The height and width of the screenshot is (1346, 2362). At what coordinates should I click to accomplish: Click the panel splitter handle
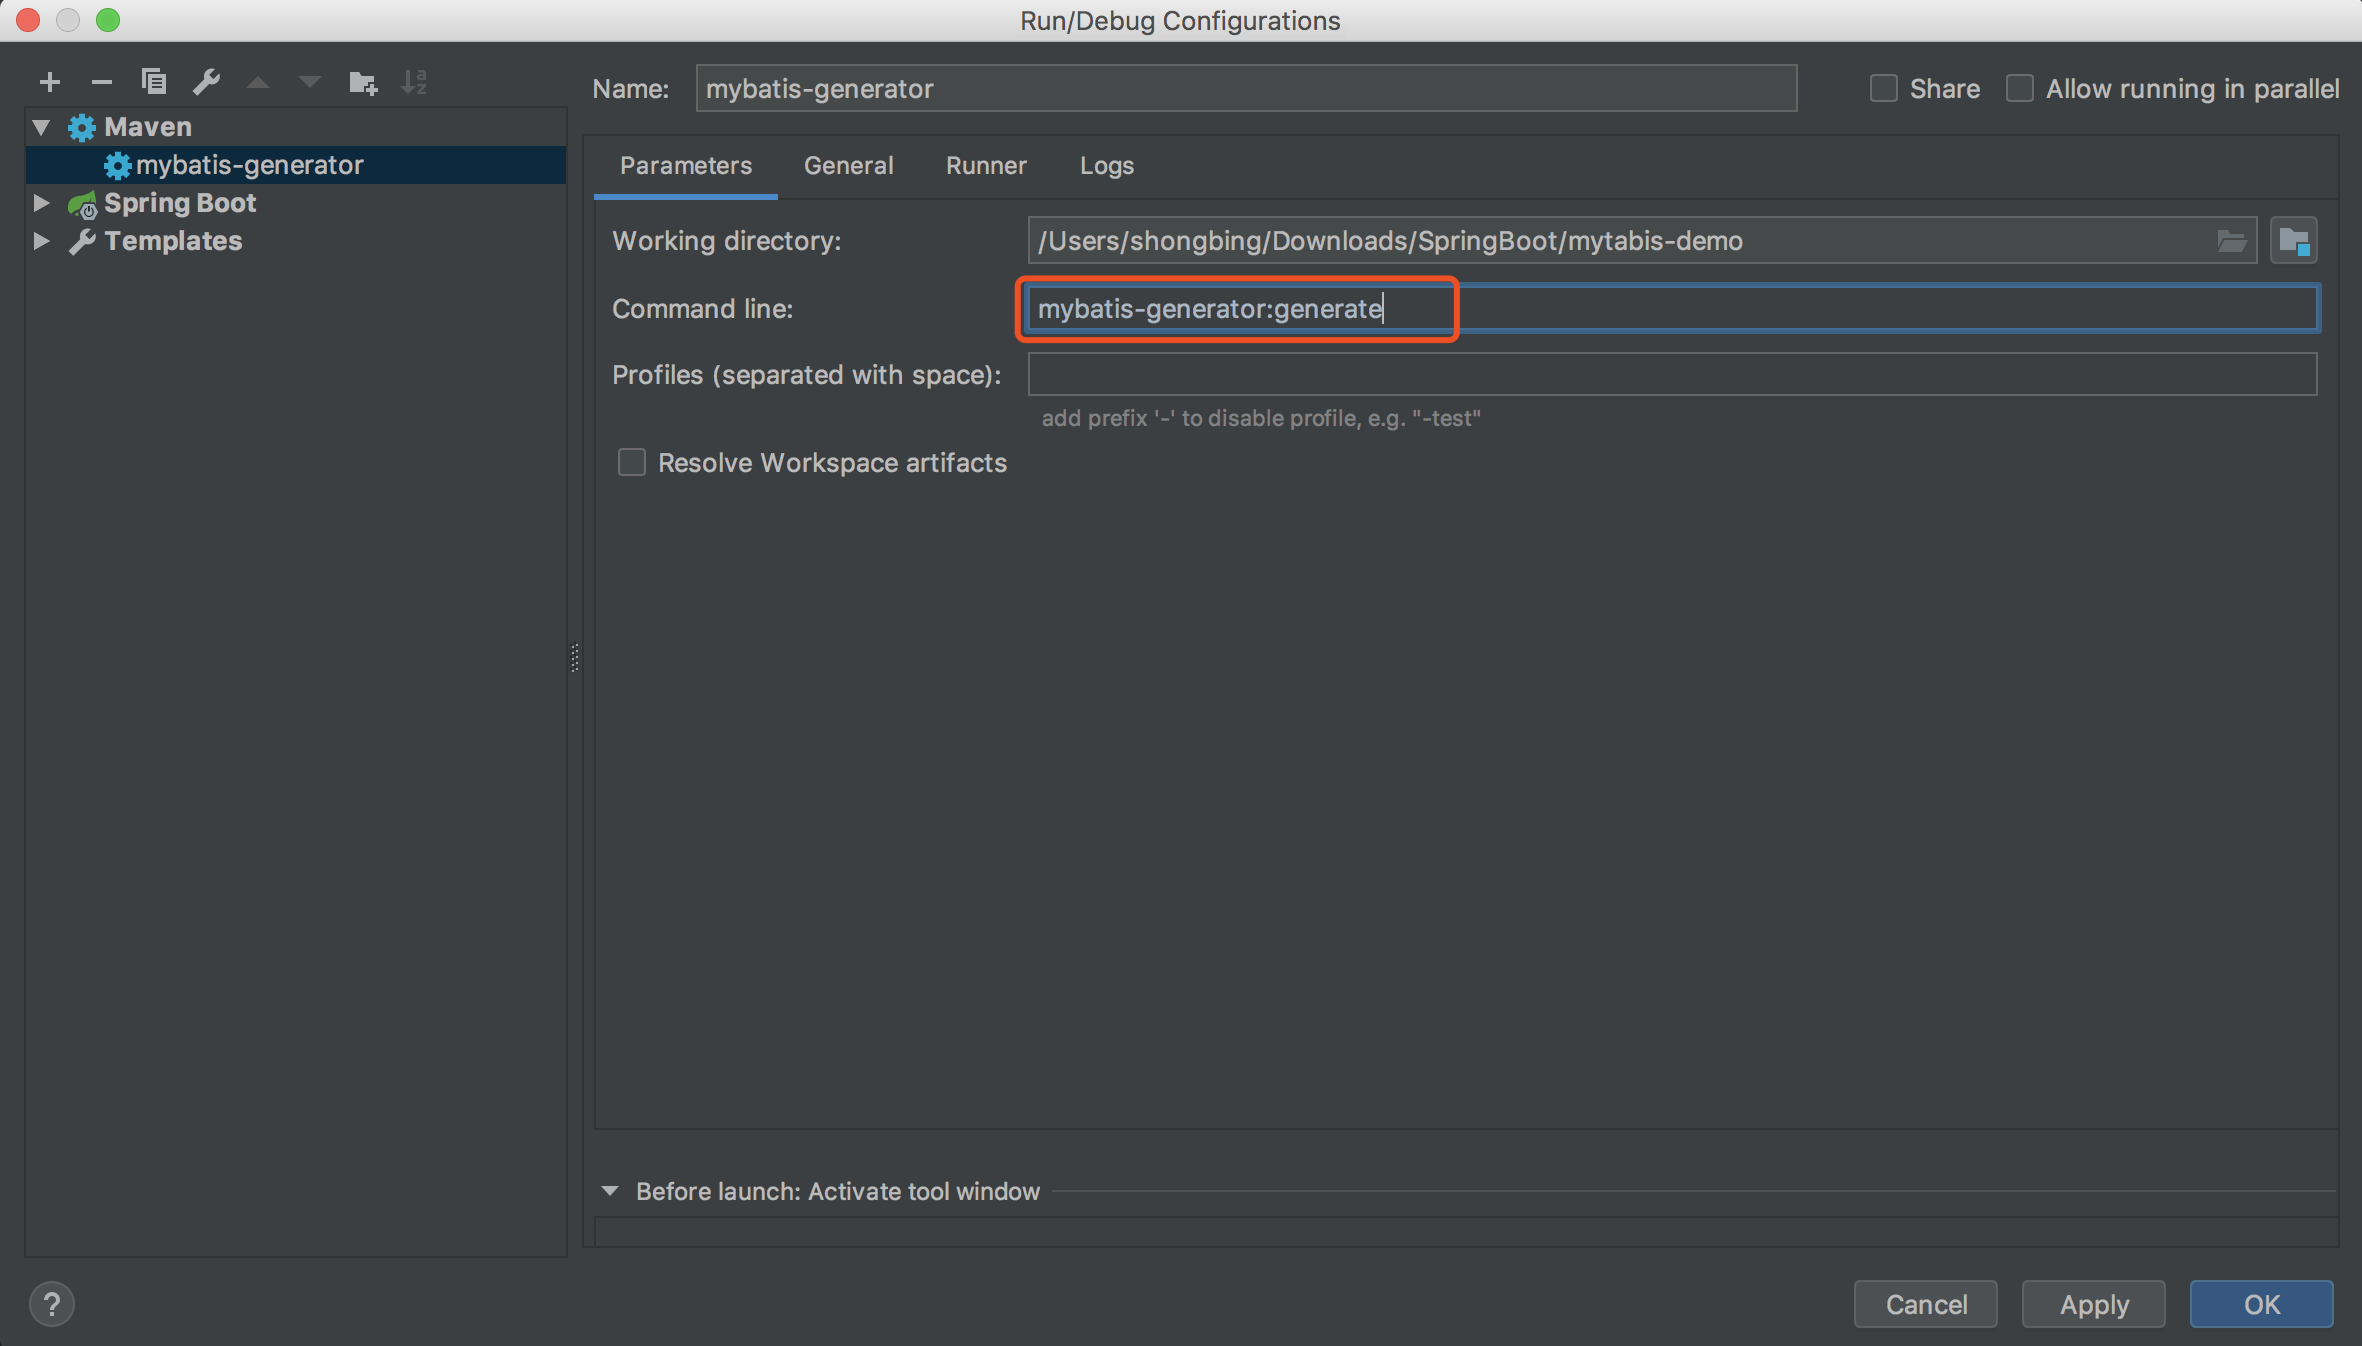point(575,657)
